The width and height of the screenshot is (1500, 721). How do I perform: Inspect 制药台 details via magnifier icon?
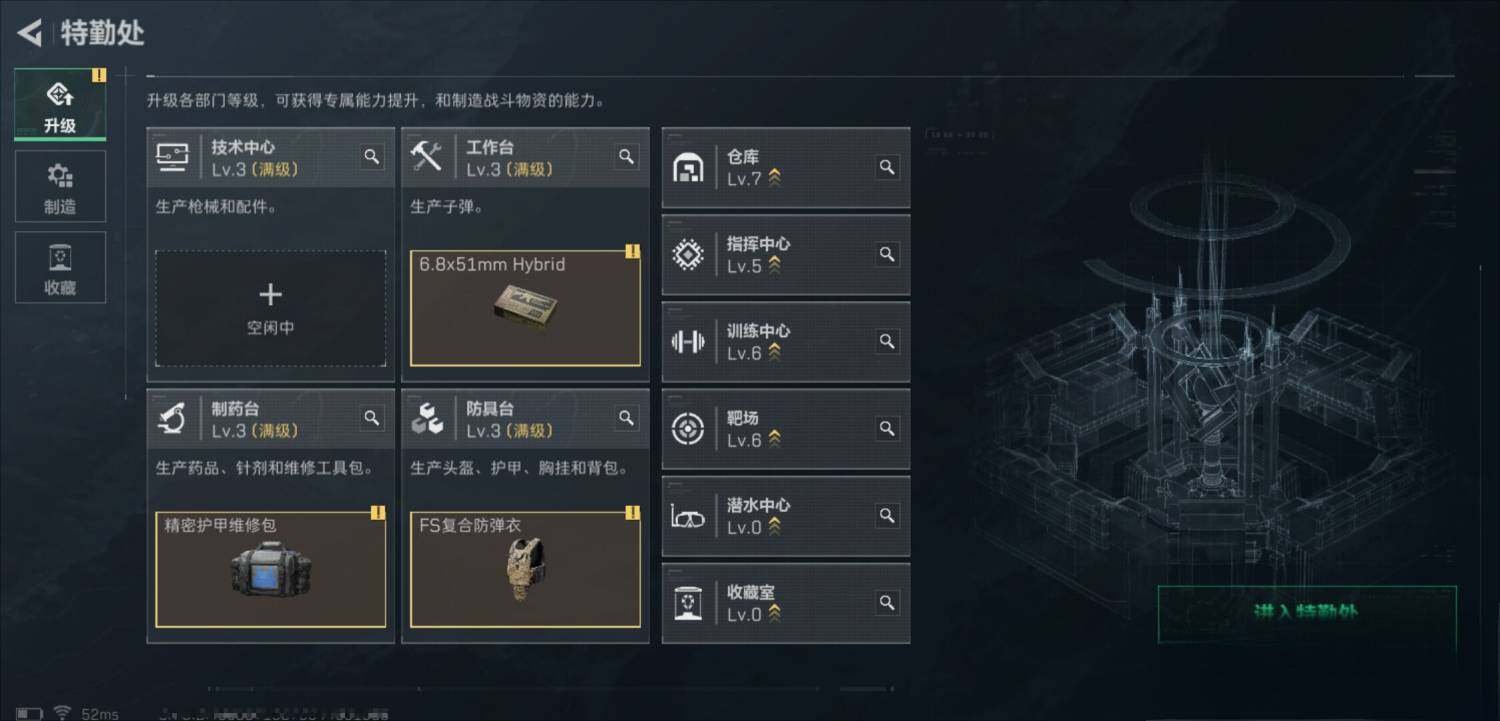pos(372,418)
